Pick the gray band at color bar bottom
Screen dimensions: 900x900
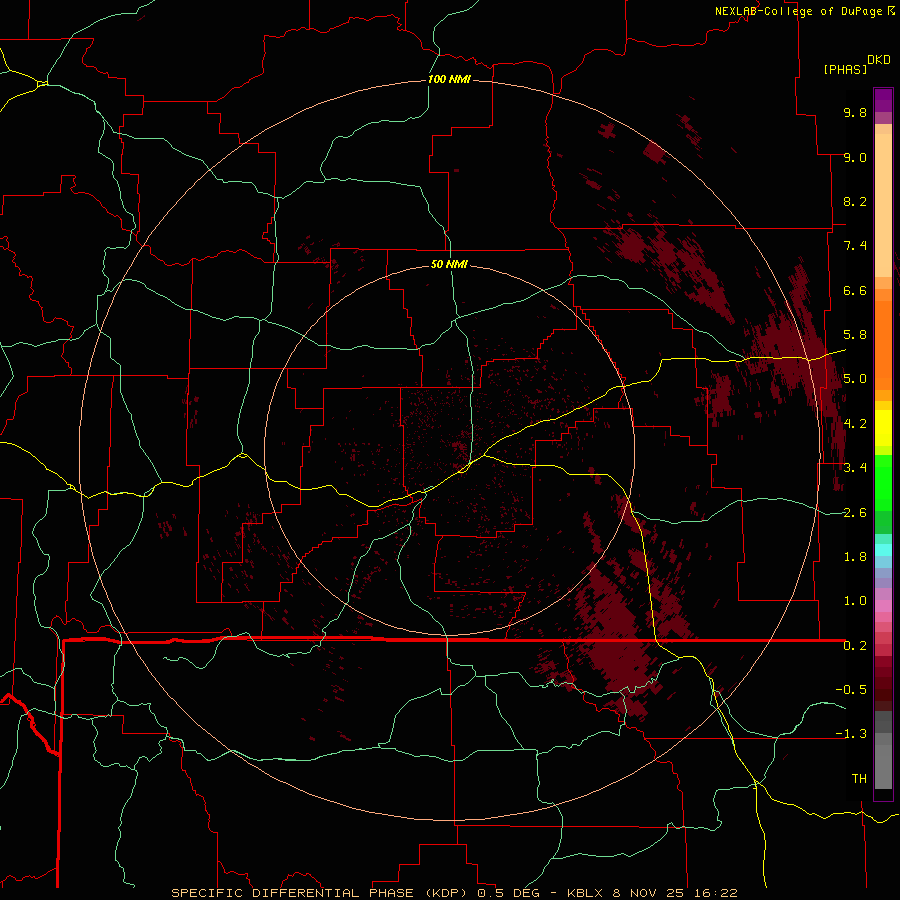tap(883, 763)
